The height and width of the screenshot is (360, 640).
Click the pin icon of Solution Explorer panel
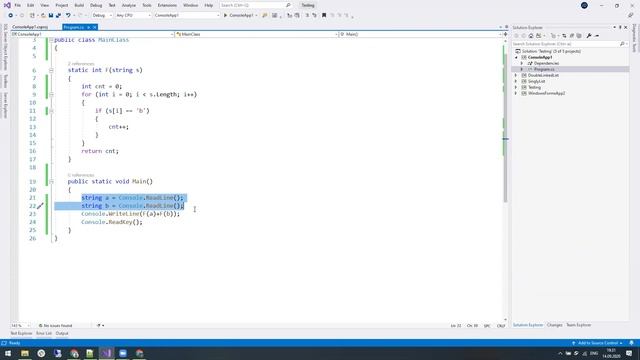click(620, 27)
